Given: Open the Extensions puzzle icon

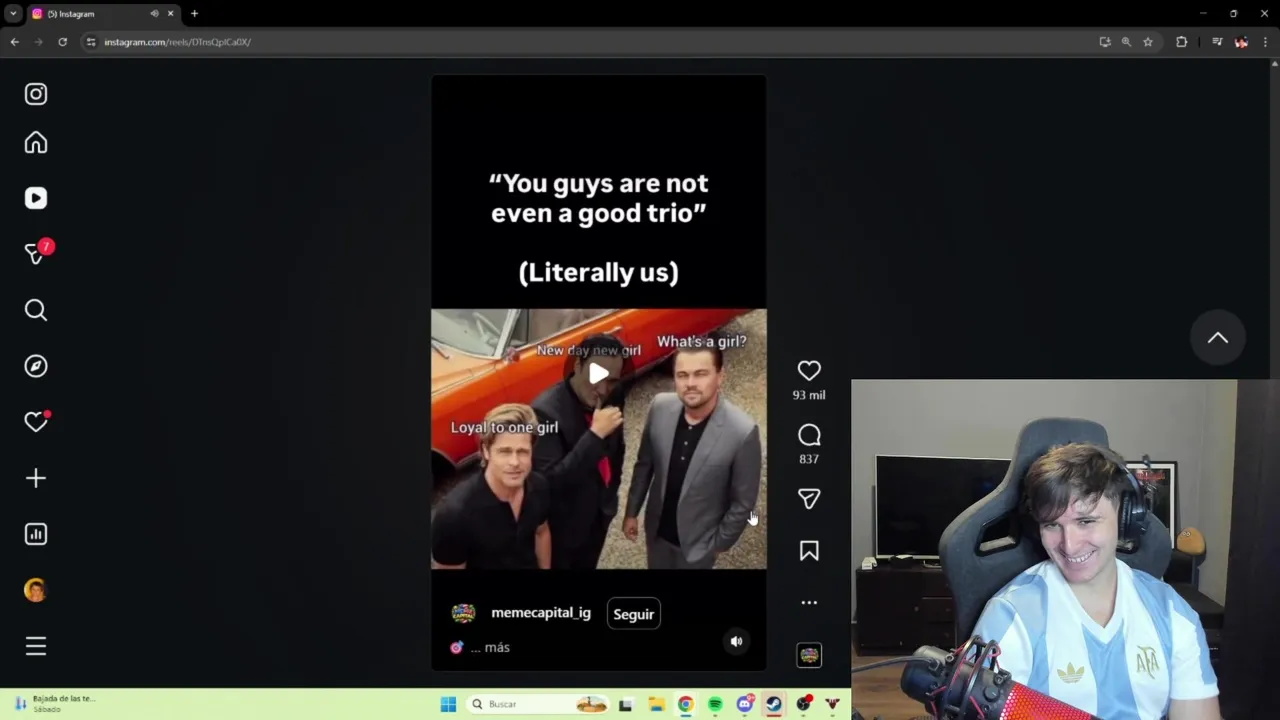Looking at the screenshot, I should coord(1181,42).
